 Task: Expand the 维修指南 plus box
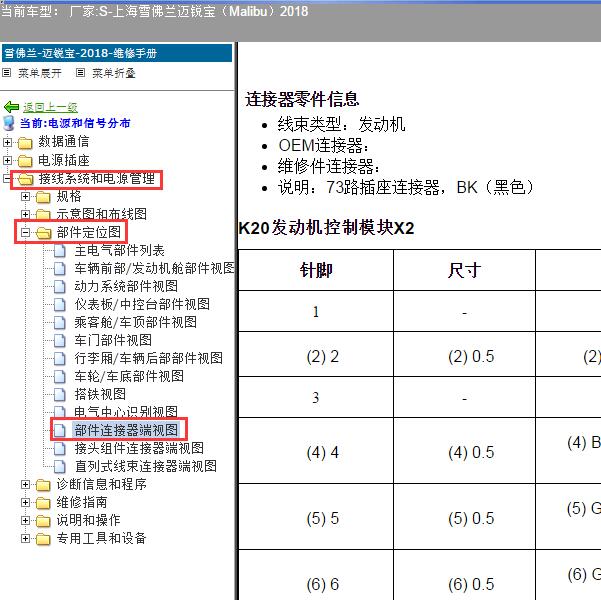coord(25,502)
